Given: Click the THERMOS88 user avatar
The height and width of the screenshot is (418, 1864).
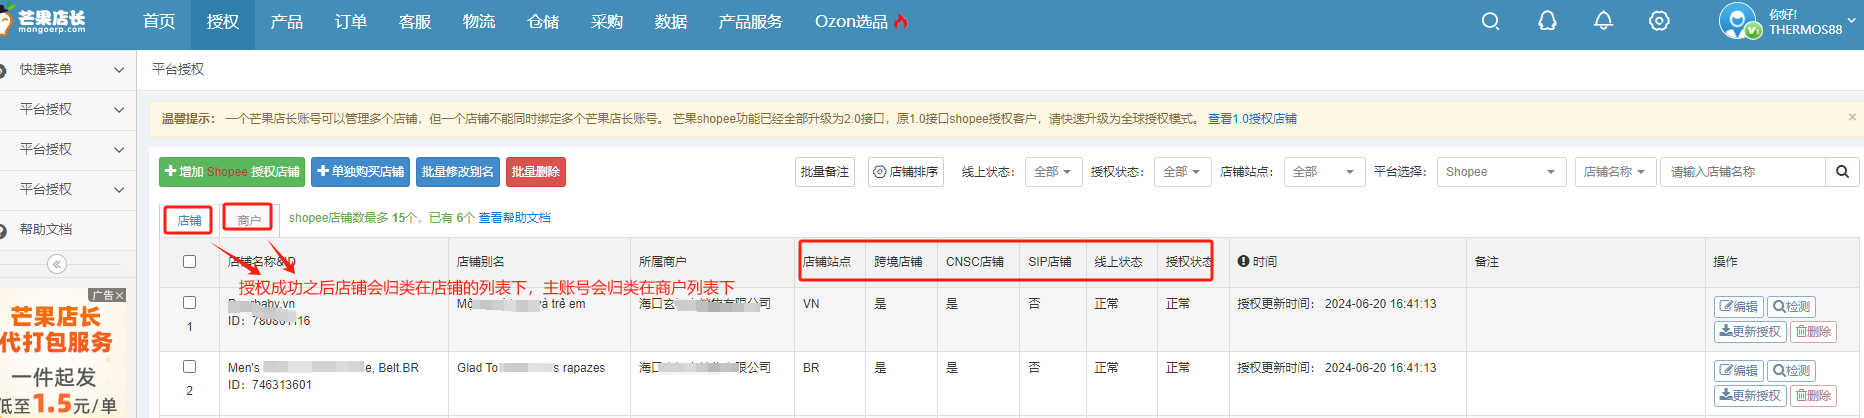Looking at the screenshot, I should tap(1739, 21).
